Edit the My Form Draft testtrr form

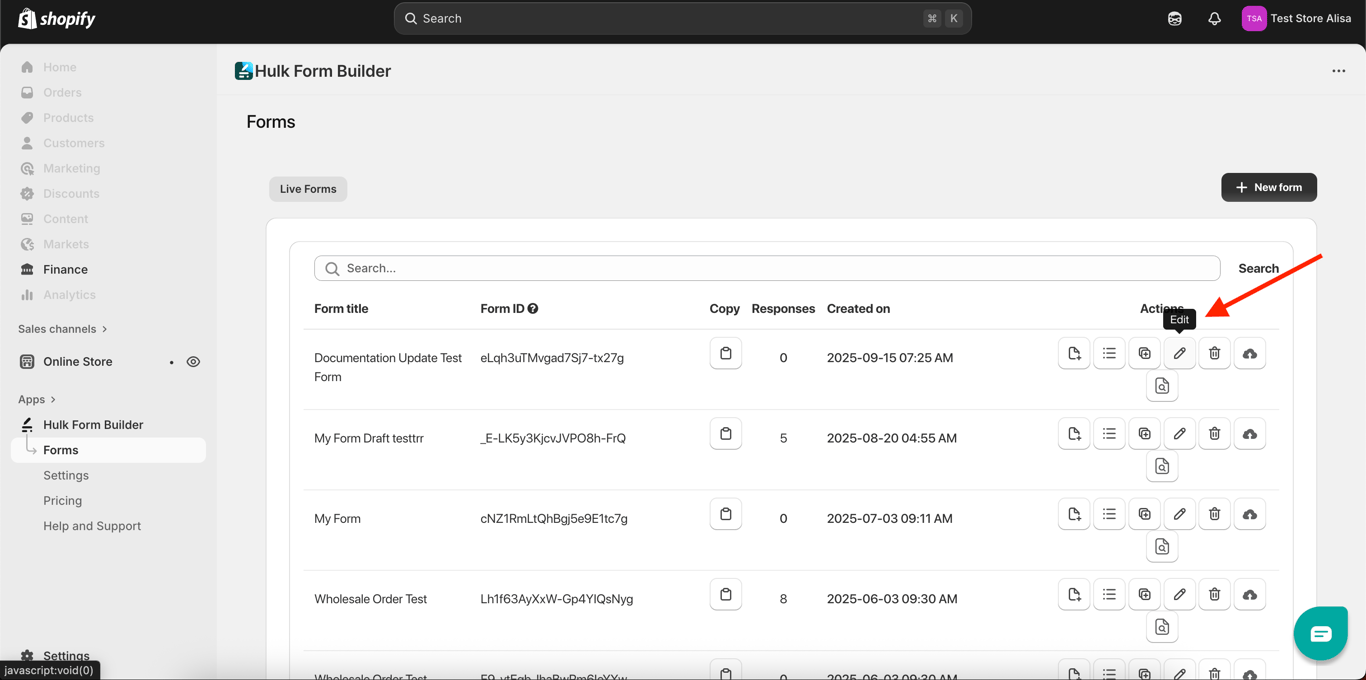click(x=1179, y=434)
